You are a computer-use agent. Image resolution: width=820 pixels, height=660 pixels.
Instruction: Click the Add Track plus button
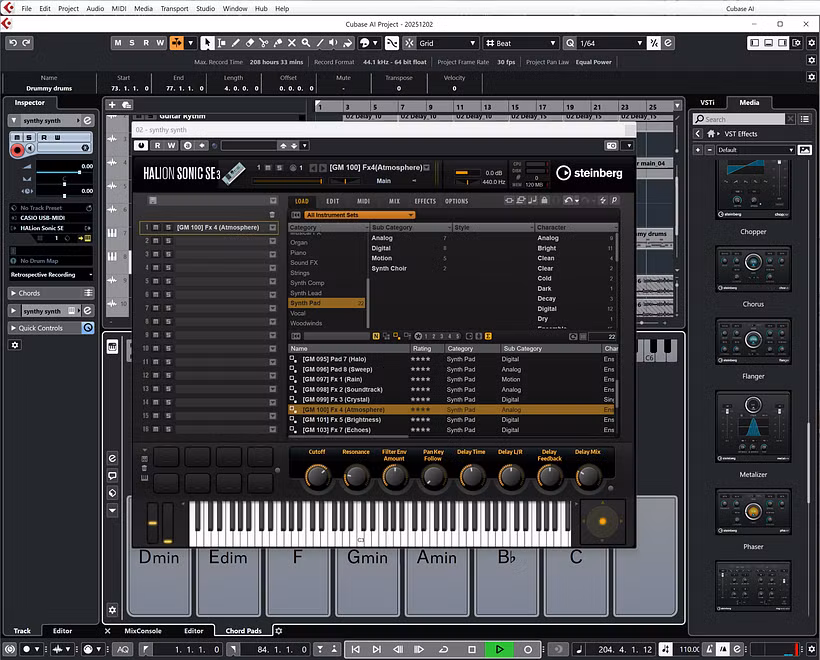point(112,105)
